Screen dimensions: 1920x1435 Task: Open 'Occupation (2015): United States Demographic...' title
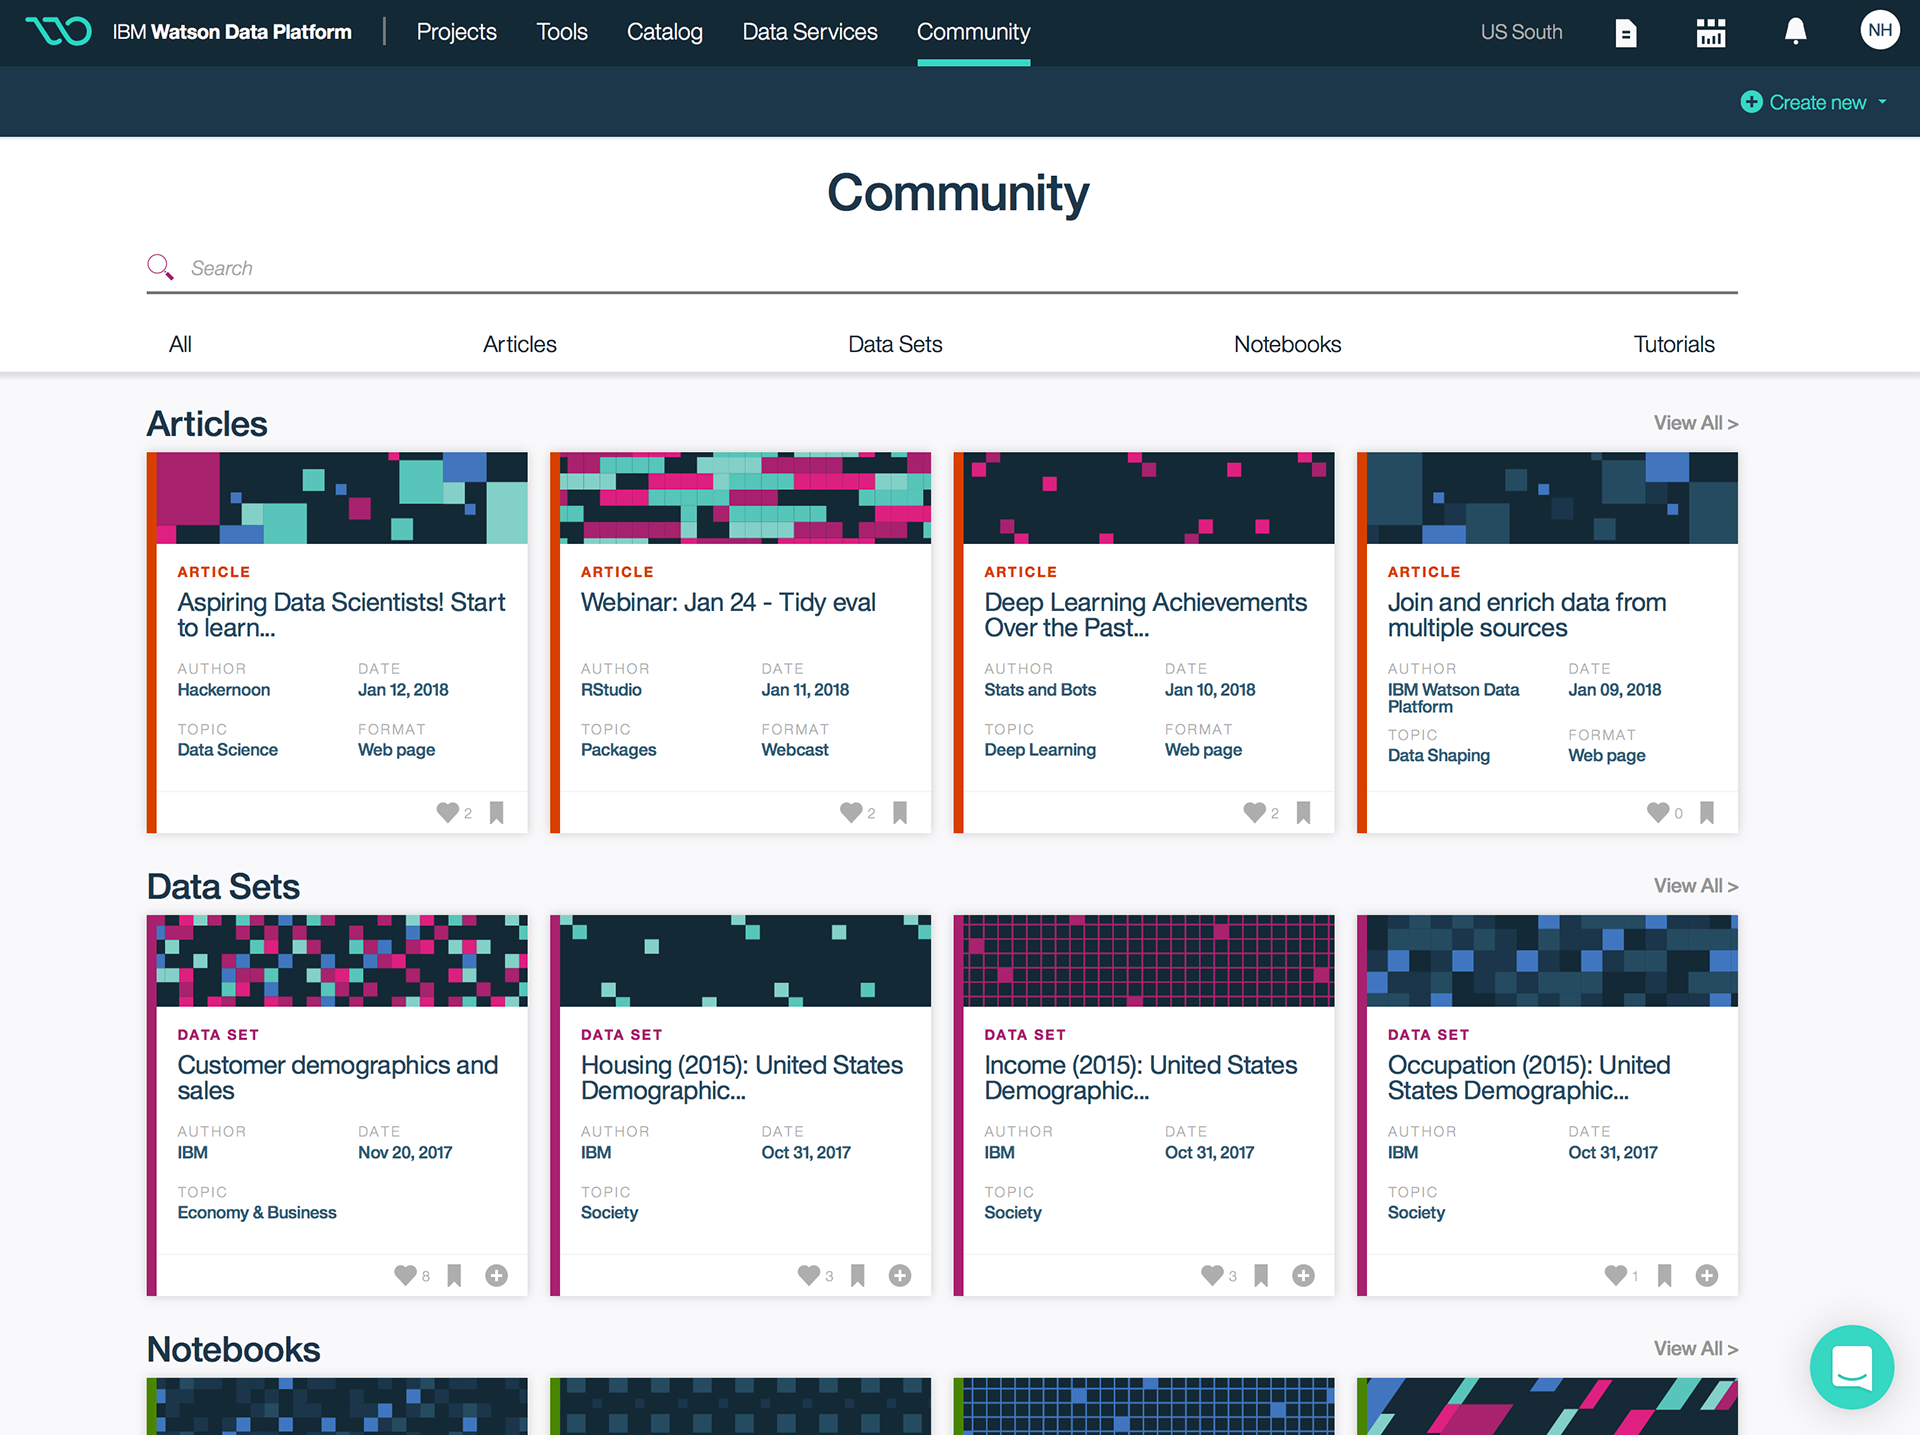(x=1529, y=1078)
